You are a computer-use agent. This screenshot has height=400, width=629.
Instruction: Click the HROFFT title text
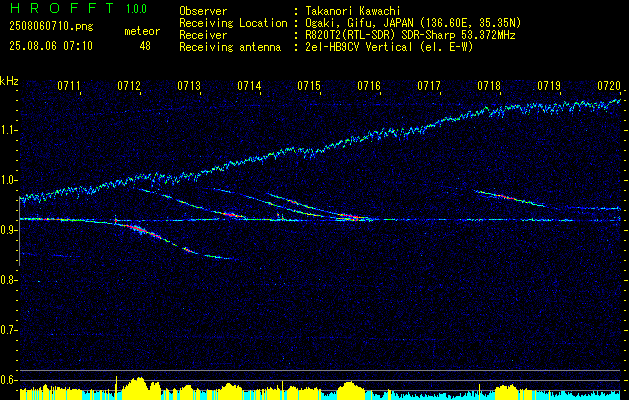[62, 8]
